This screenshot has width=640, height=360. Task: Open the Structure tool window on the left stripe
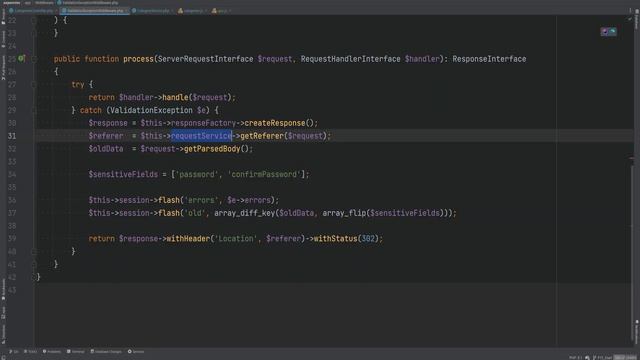(x=3, y=334)
